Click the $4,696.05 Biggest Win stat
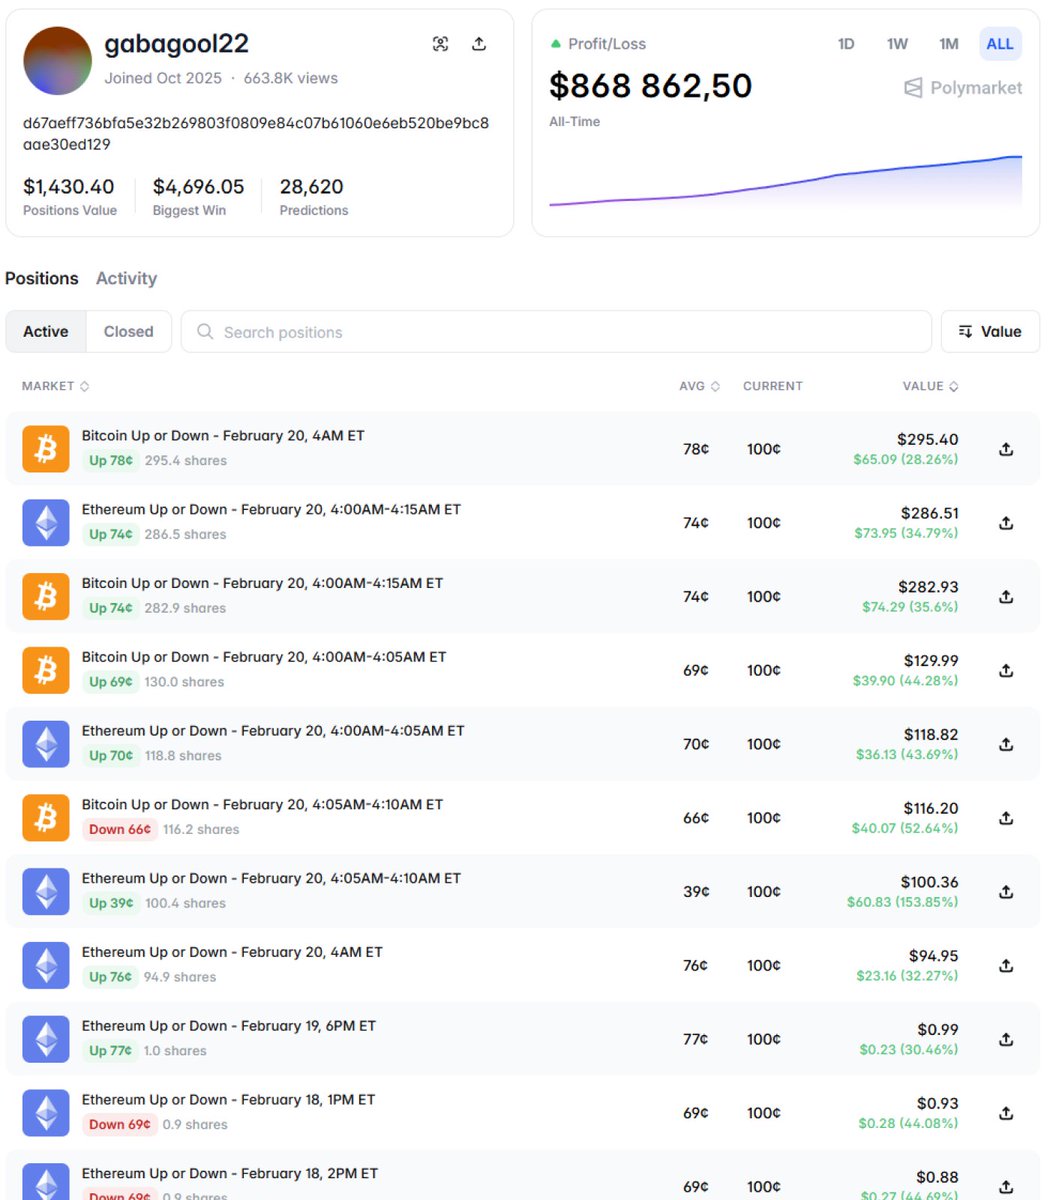 (198, 196)
